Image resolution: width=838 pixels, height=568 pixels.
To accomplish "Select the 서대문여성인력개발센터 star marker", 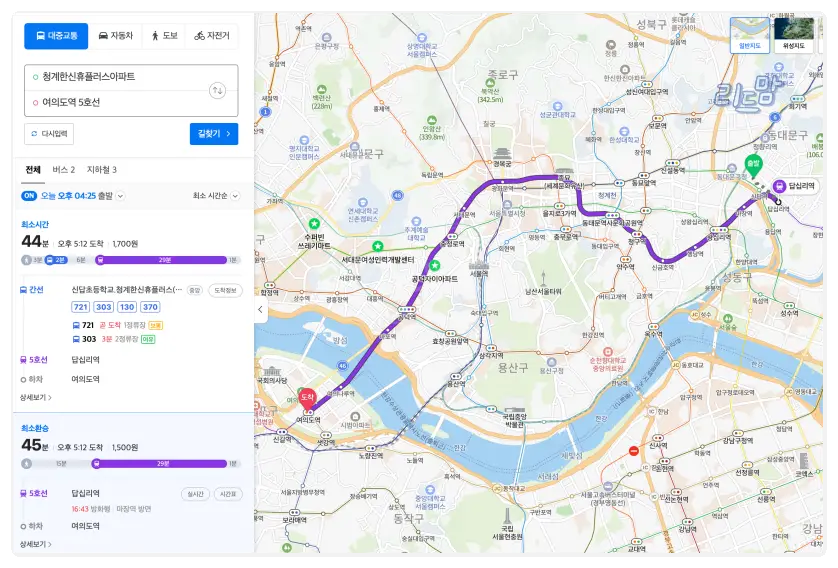I will [378, 246].
